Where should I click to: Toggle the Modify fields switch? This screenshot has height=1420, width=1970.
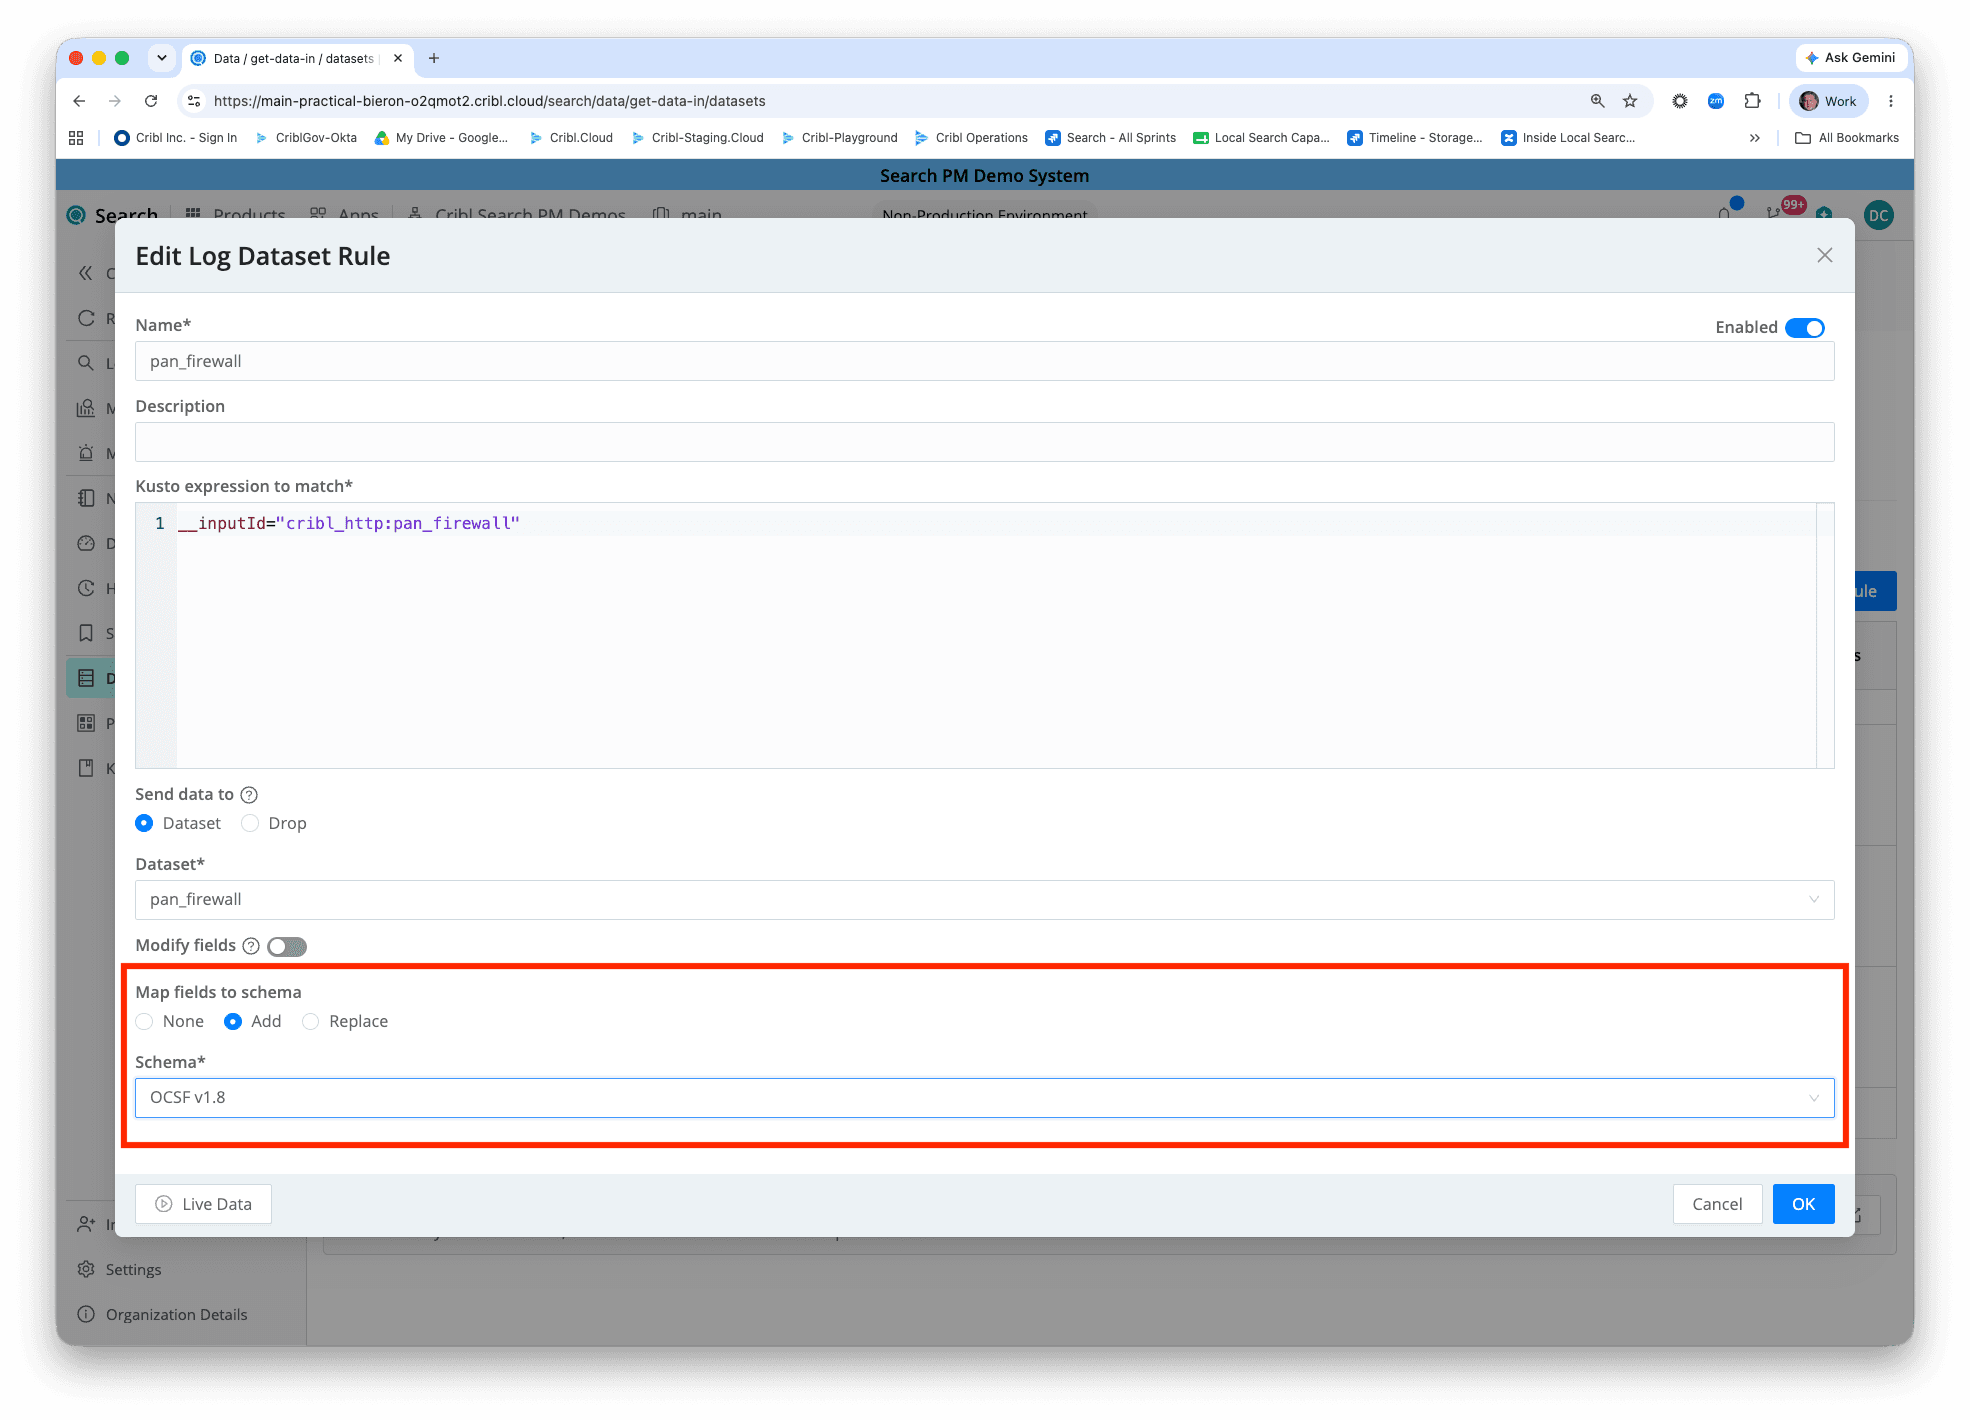[x=287, y=946]
